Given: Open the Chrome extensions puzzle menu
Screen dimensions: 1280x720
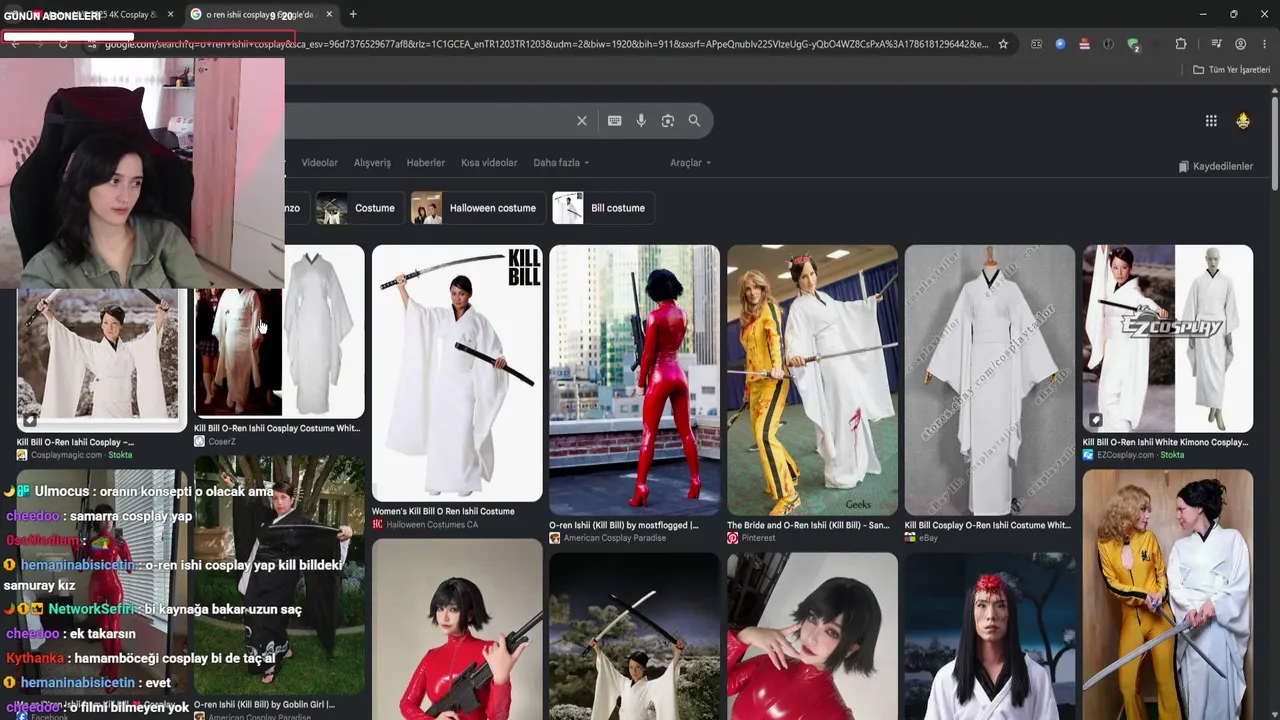Looking at the screenshot, I should [x=1181, y=44].
